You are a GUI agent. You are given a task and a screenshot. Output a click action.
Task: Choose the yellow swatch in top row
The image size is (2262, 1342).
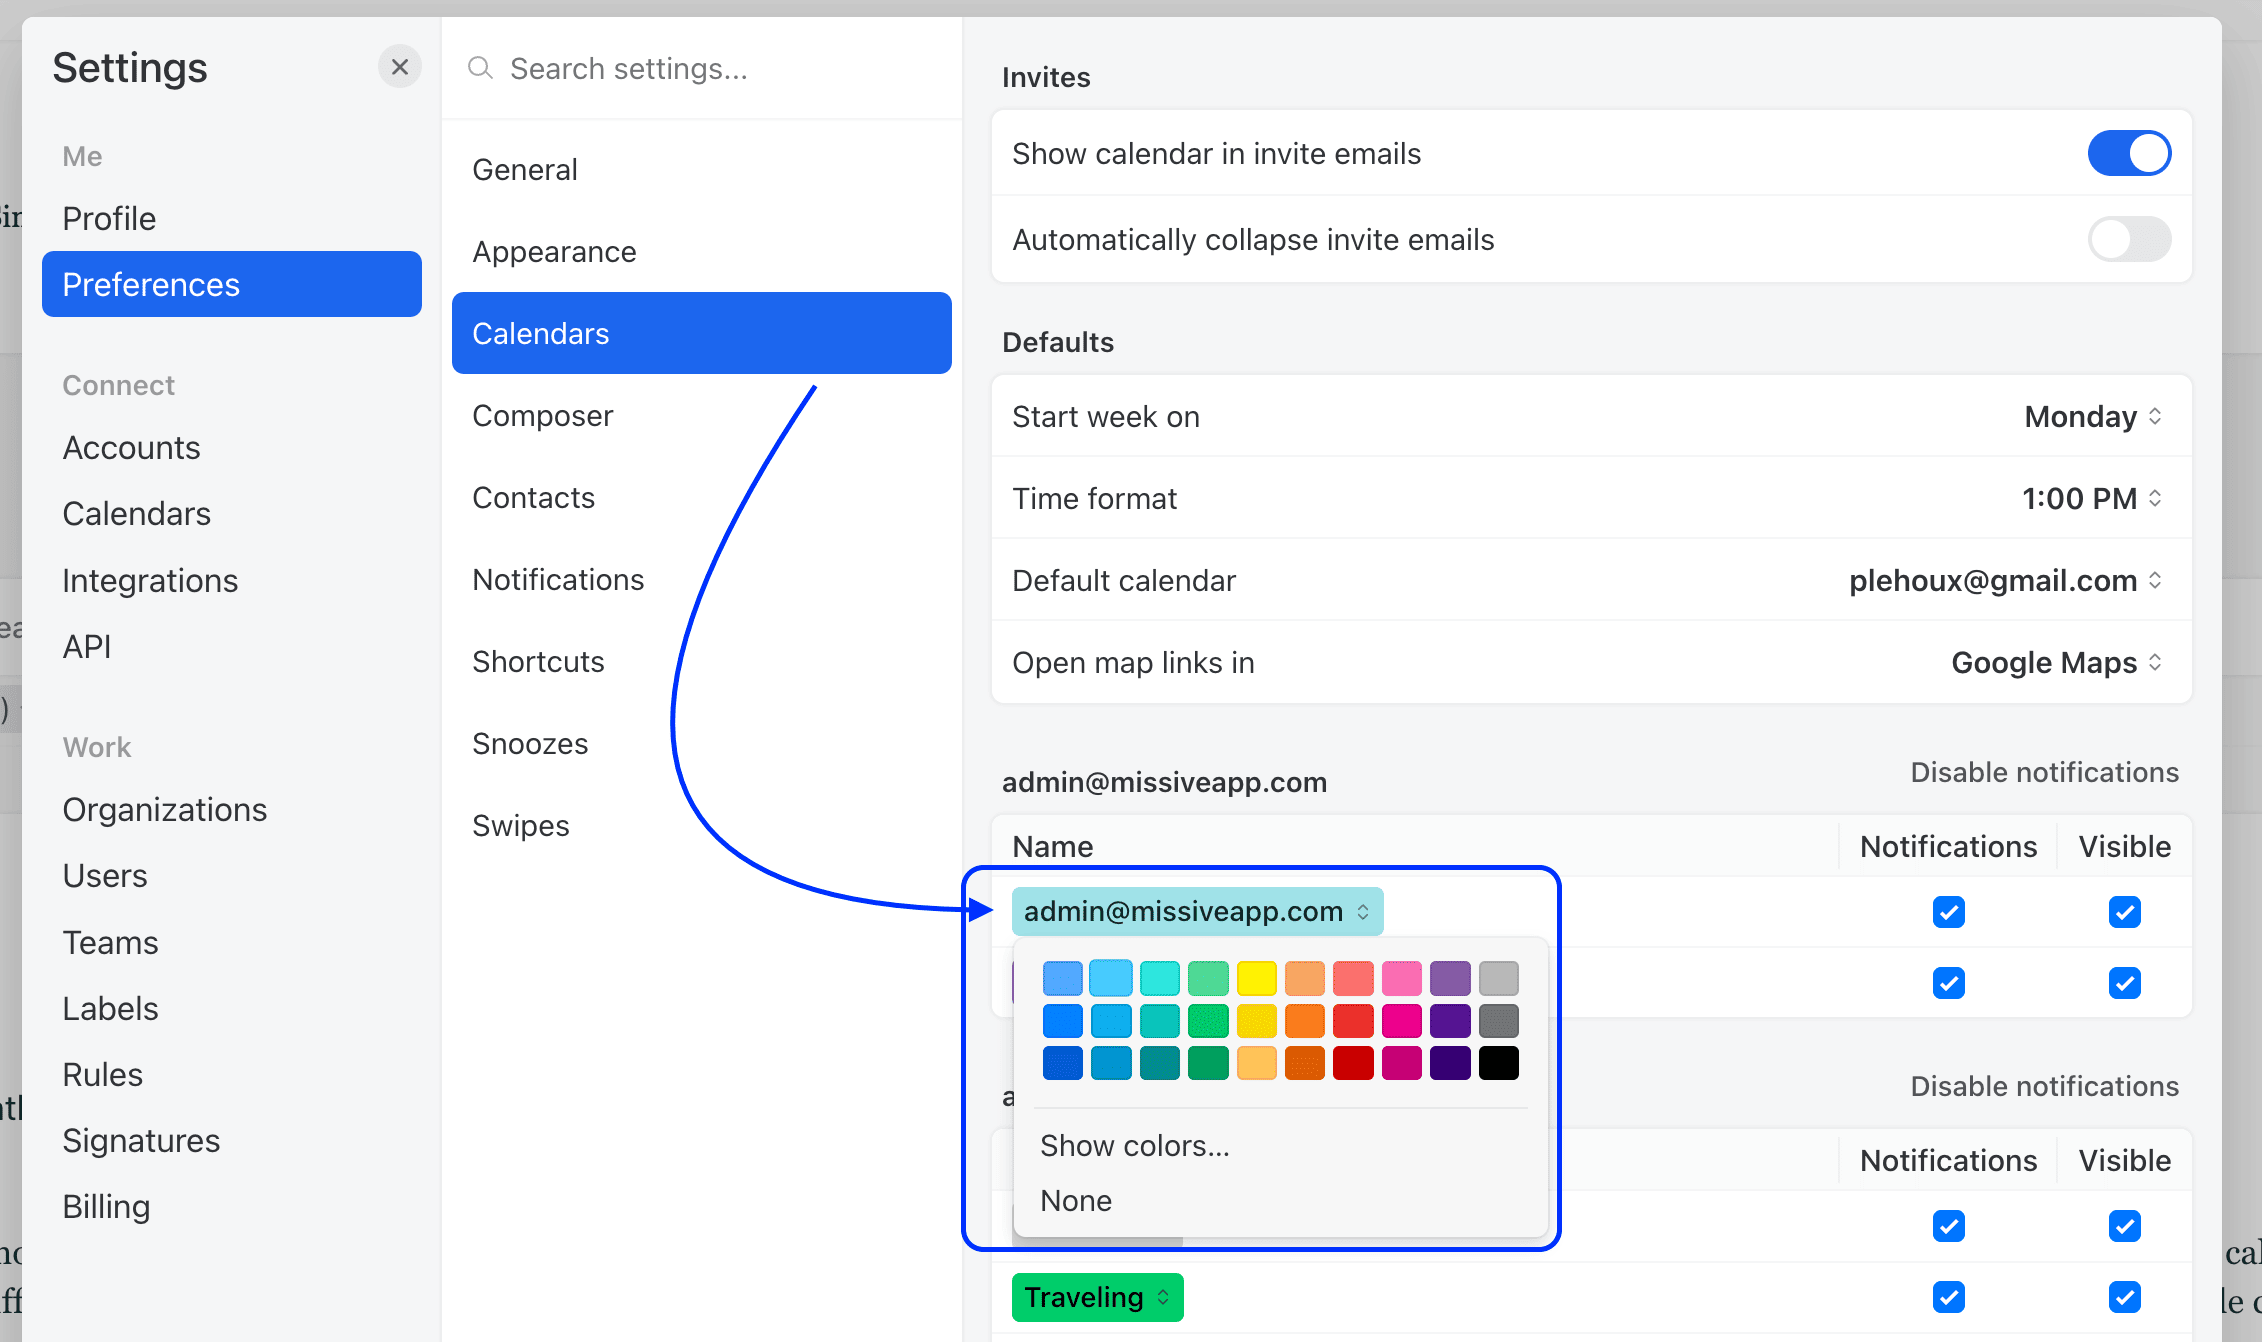coord(1256,978)
